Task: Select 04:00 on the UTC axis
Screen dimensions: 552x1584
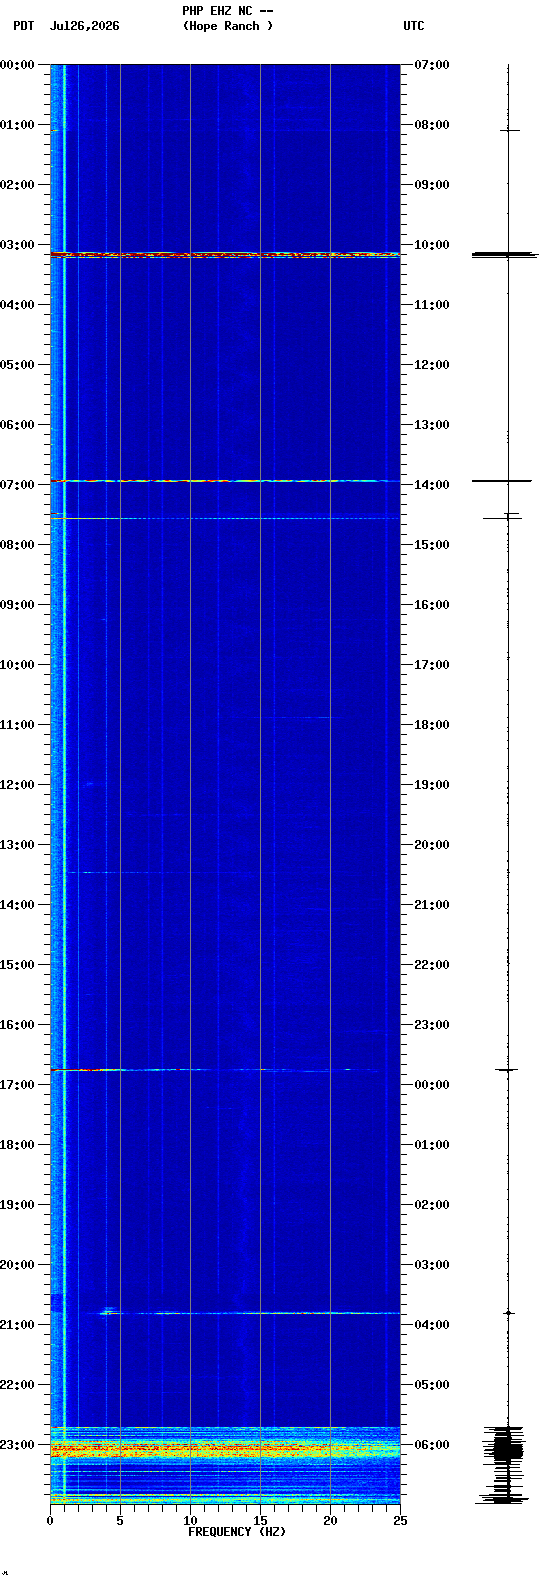Action: tap(432, 1325)
